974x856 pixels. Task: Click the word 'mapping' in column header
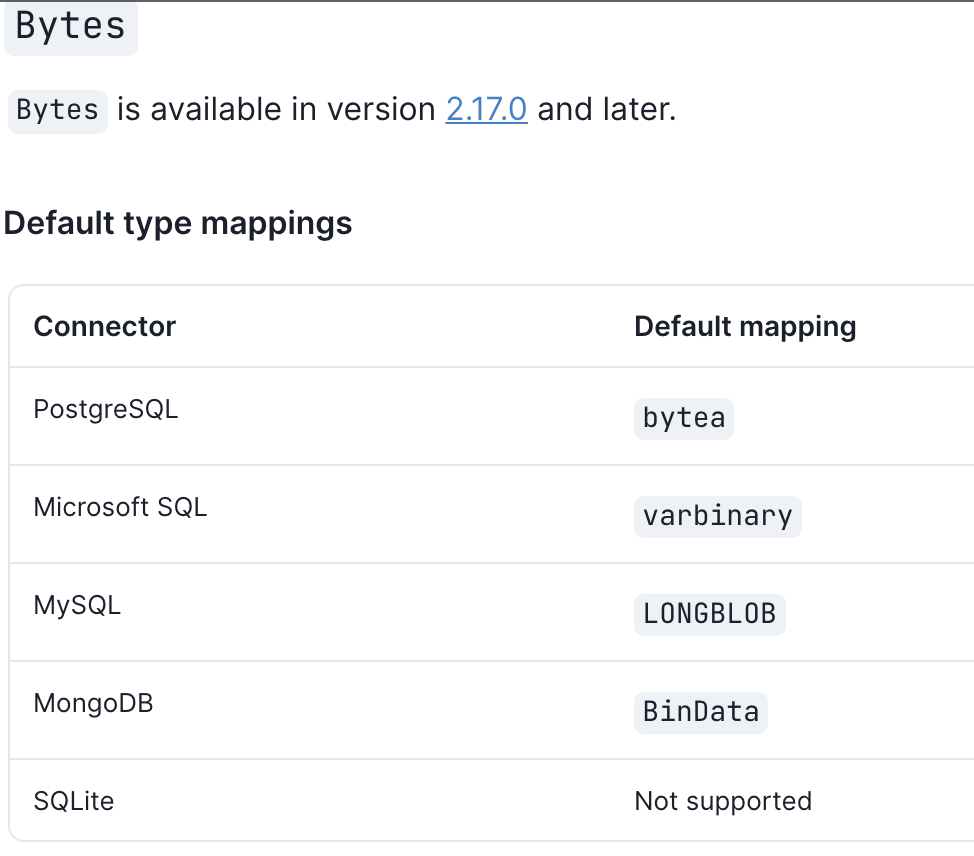click(x=798, y=328)
